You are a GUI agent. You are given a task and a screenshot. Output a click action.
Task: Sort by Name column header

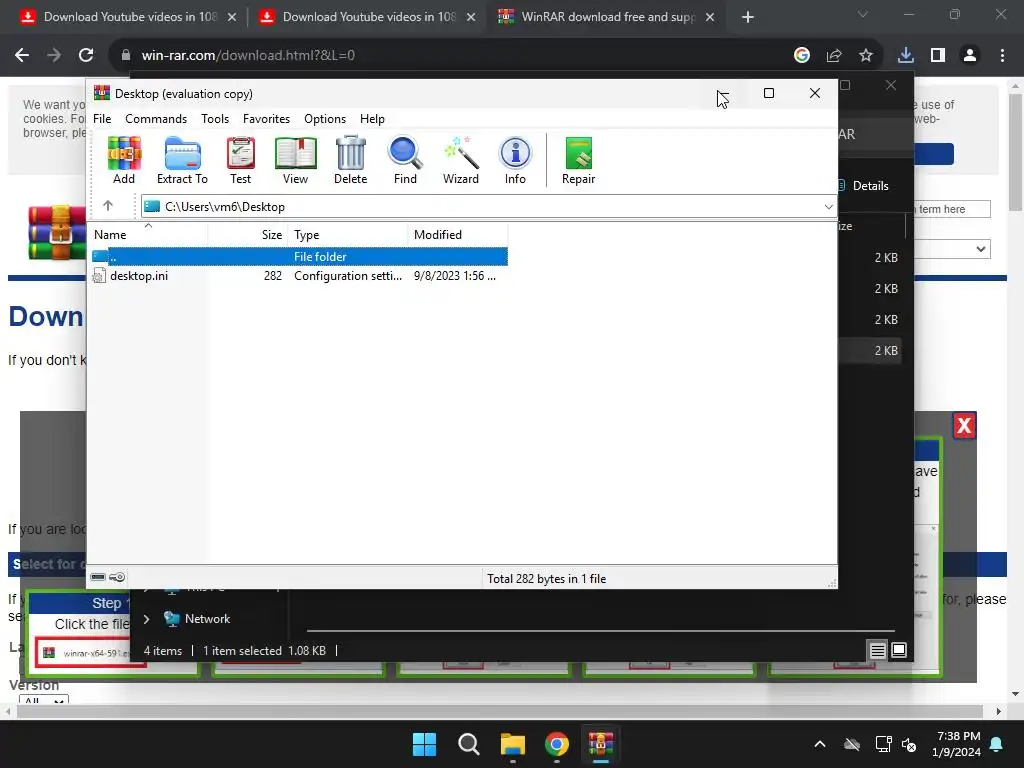tap(148, 234)
